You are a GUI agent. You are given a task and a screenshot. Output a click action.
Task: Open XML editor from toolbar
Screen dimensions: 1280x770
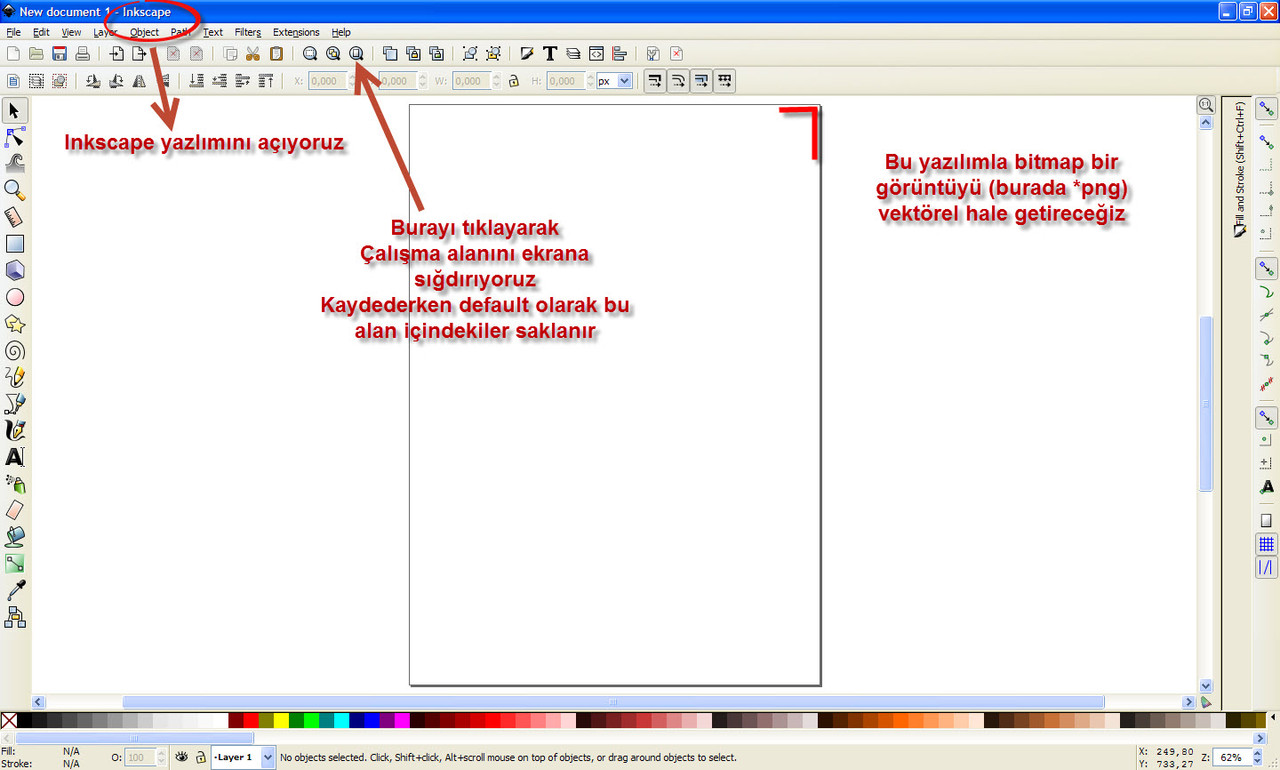pyautogui.click(x=597, y=54)
